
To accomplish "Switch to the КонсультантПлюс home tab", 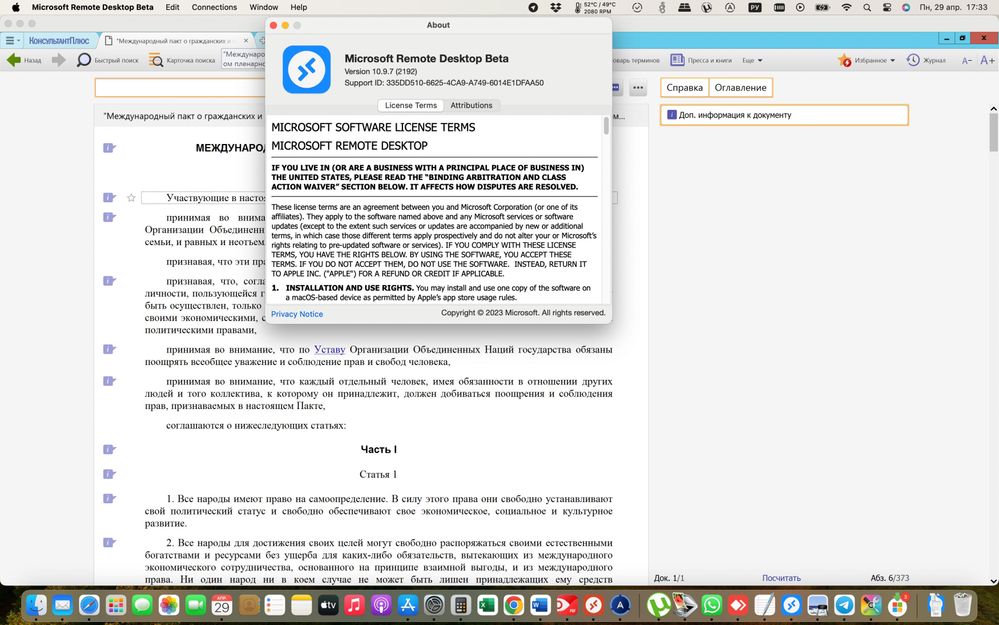I will click(x=59, y=40).
